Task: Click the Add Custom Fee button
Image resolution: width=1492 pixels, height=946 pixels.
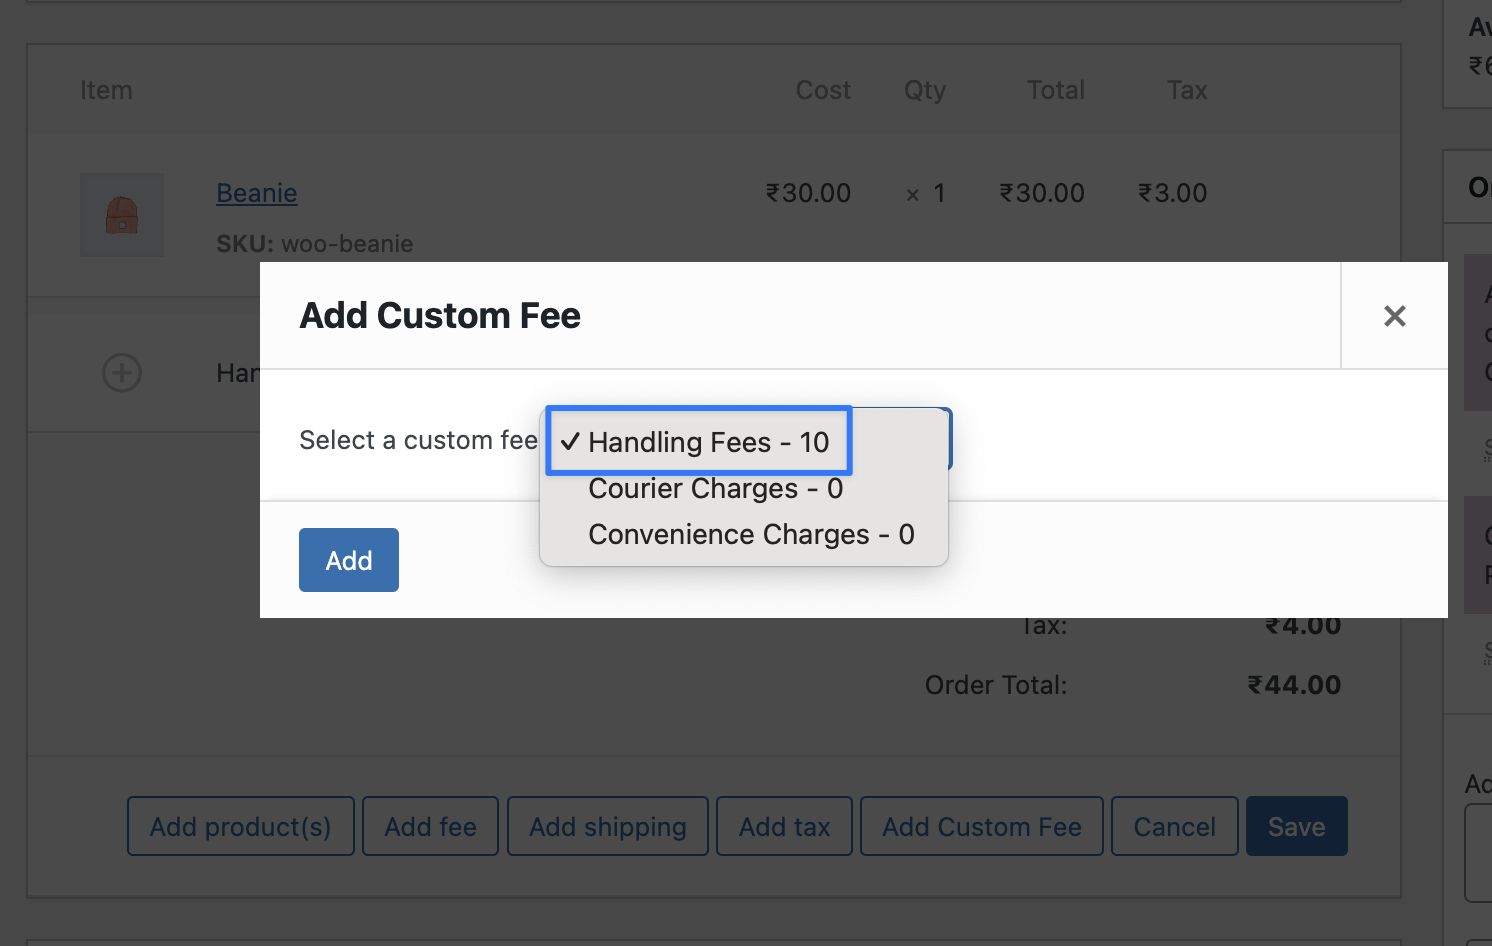Action: [x=982, y=826]
